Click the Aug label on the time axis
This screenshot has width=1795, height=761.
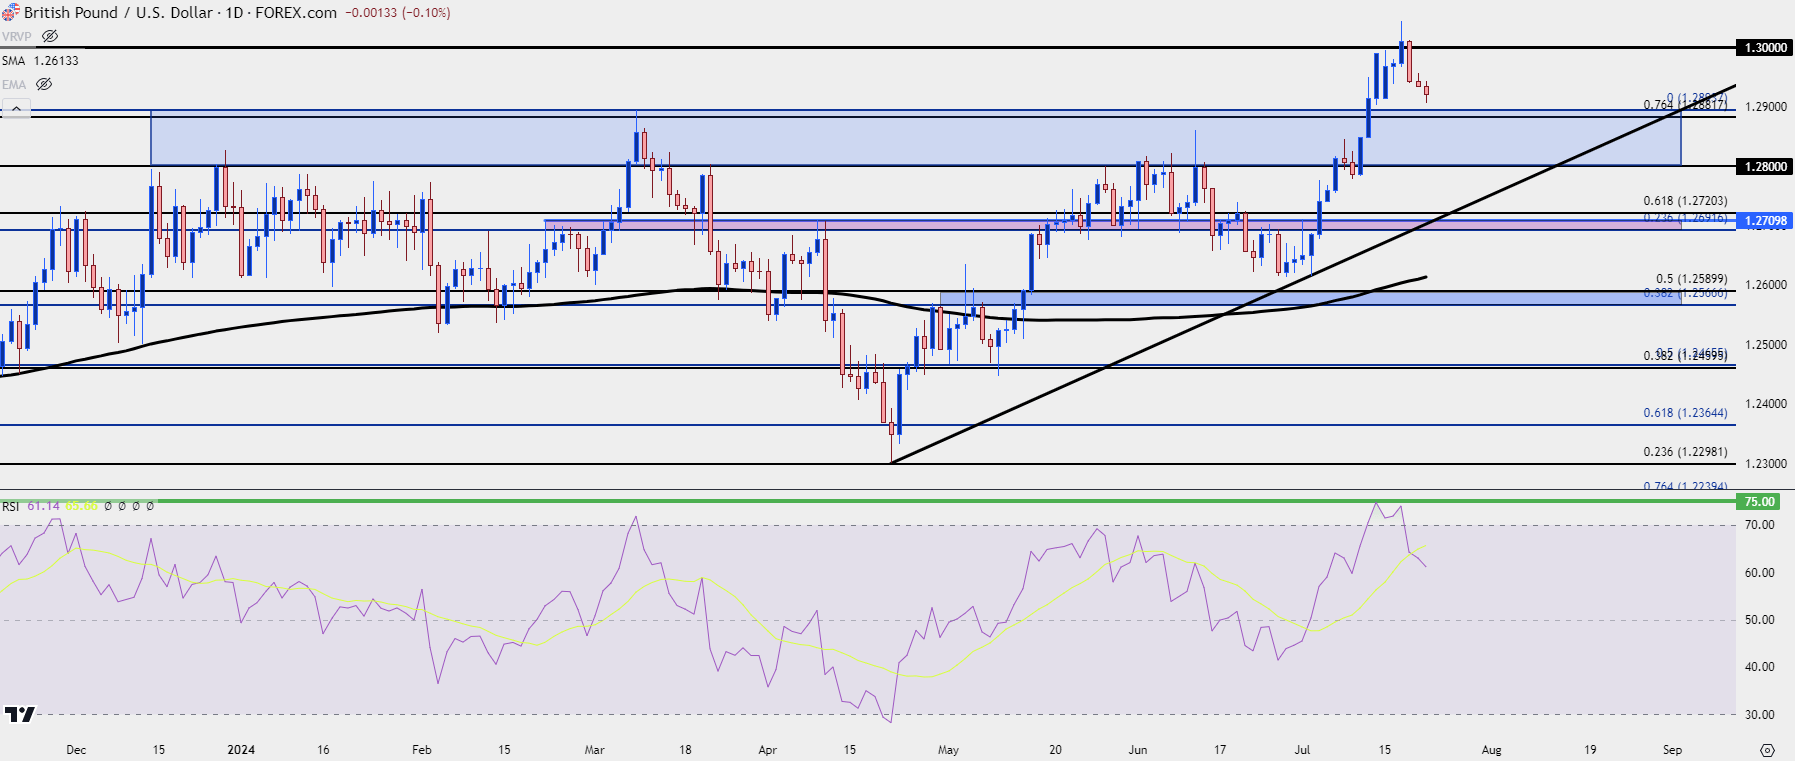click(1491, 749)
